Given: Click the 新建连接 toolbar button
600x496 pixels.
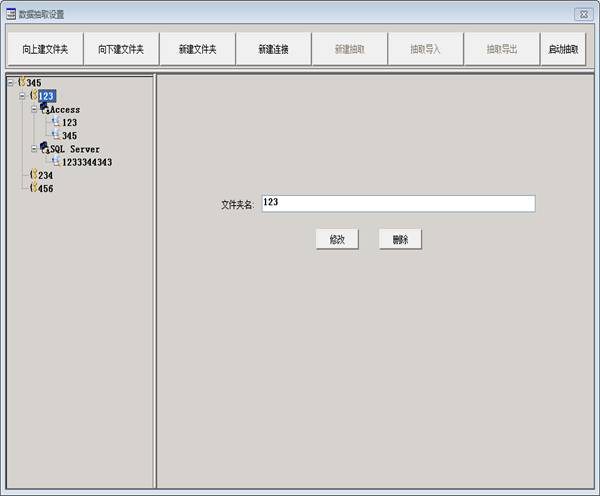Looking at the screenshot, I should [x=273, y=49].
